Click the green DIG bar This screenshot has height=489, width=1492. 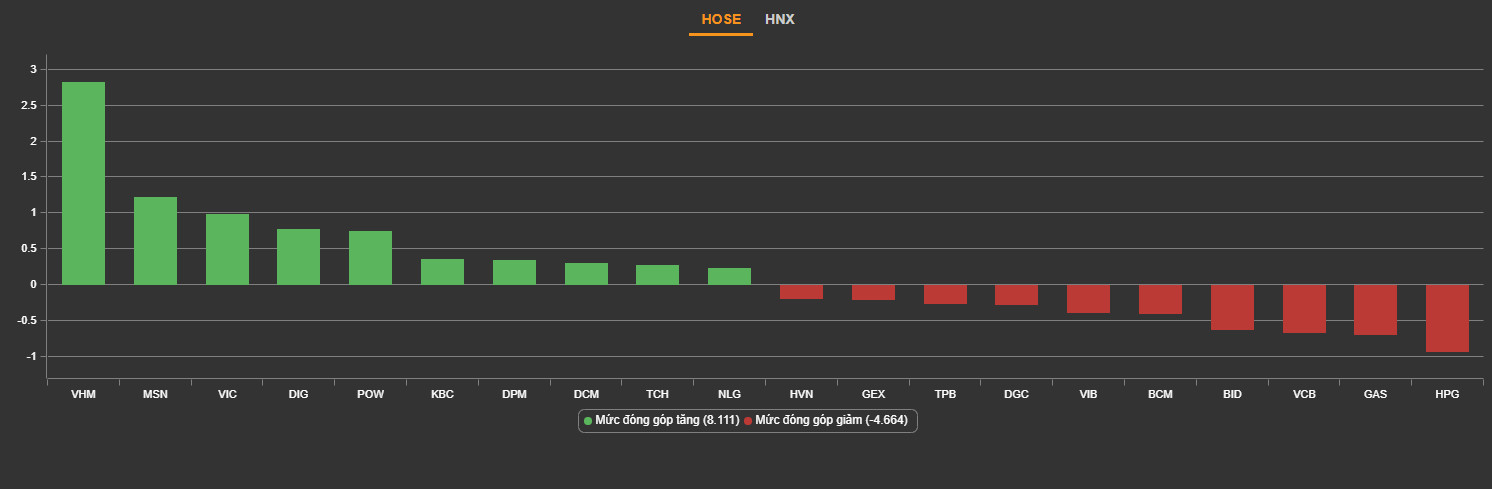298,257
